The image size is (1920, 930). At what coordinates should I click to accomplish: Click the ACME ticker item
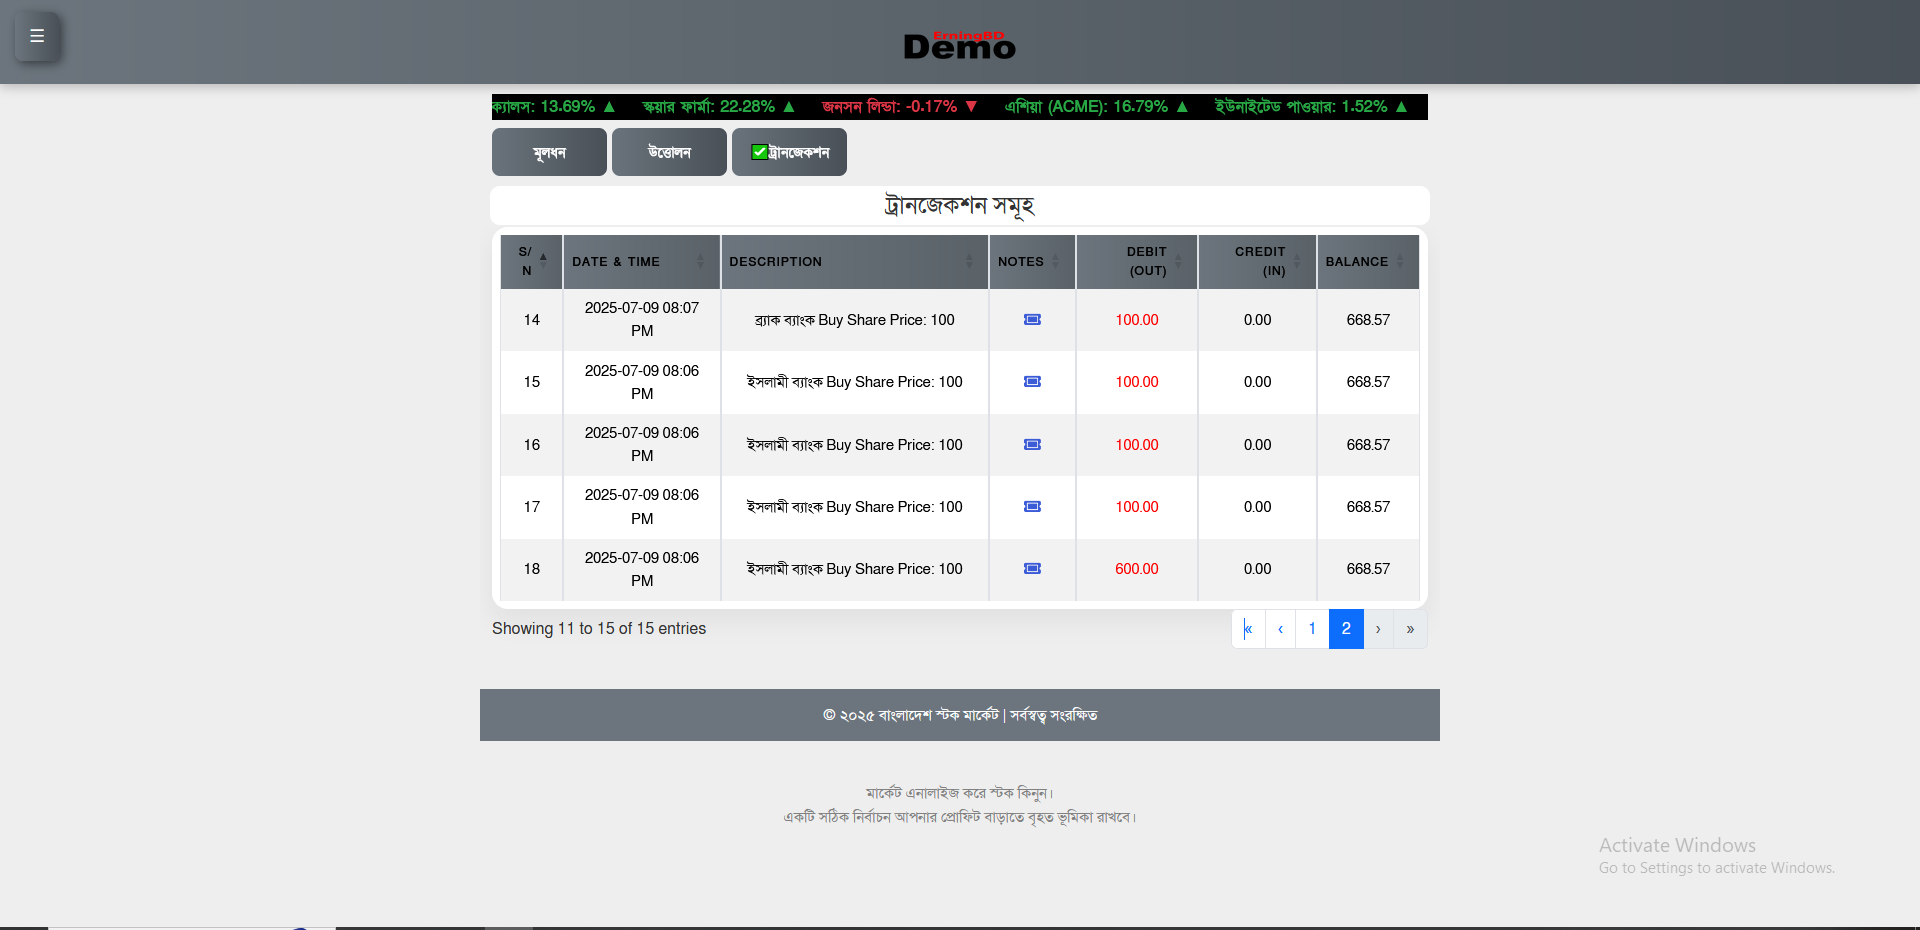click(1096, 107)
